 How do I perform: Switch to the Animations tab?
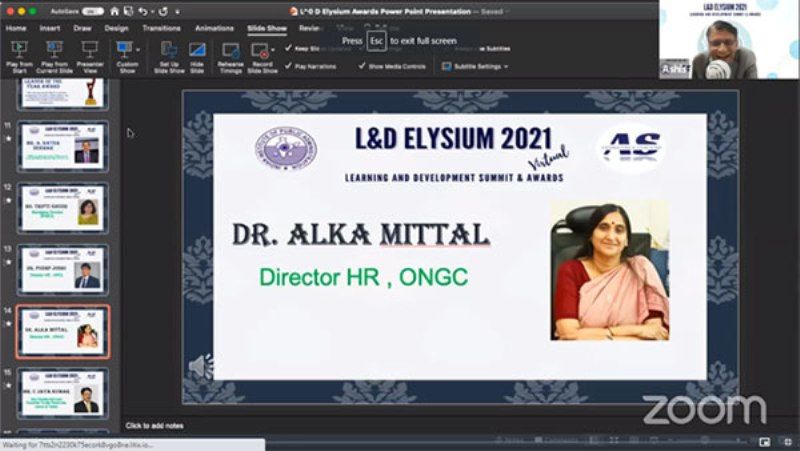214,28
